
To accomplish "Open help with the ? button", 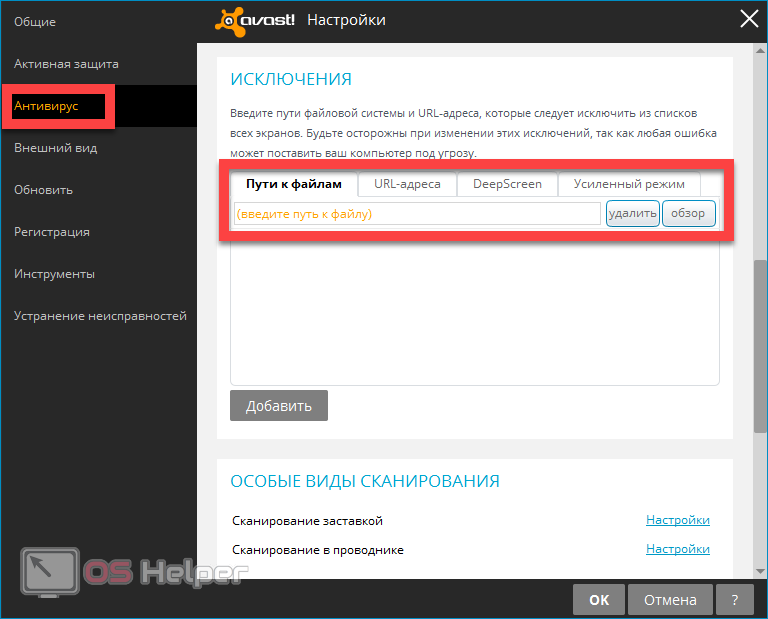I will point(735,600).
